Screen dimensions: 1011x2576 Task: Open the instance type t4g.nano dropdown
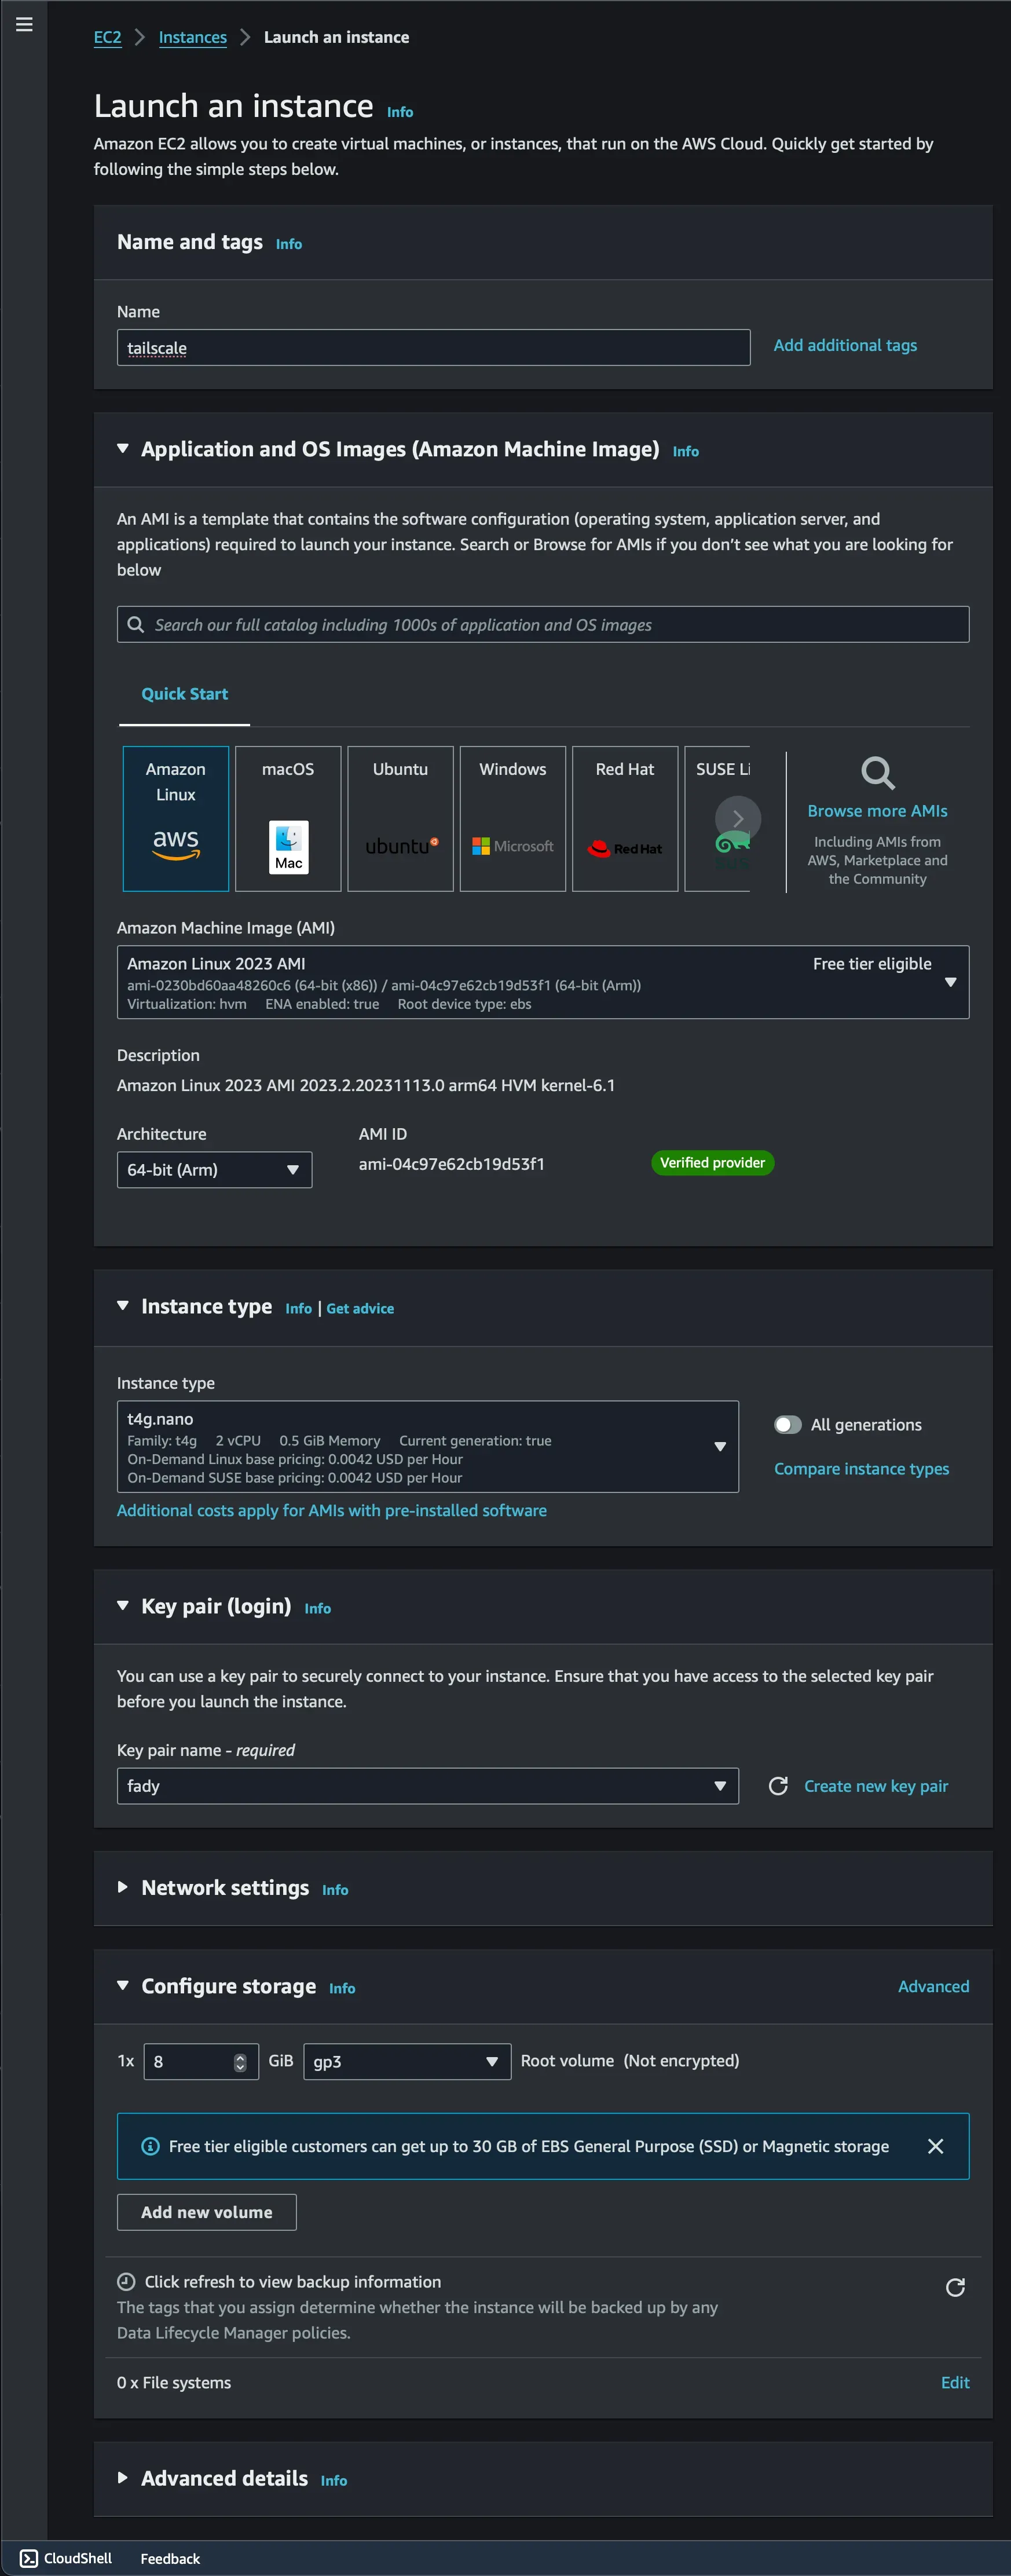click(x=427, y=1446)
